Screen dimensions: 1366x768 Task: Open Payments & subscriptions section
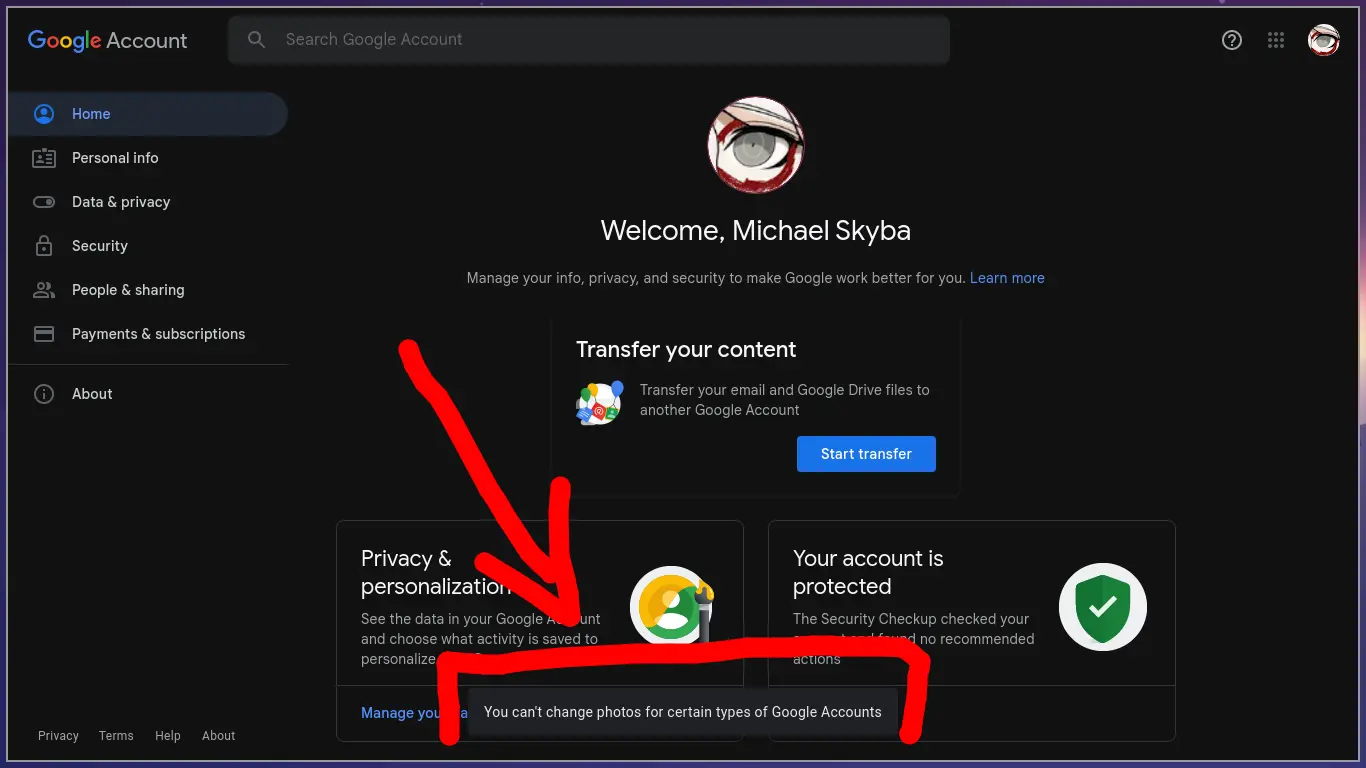(x=148, y=334)
